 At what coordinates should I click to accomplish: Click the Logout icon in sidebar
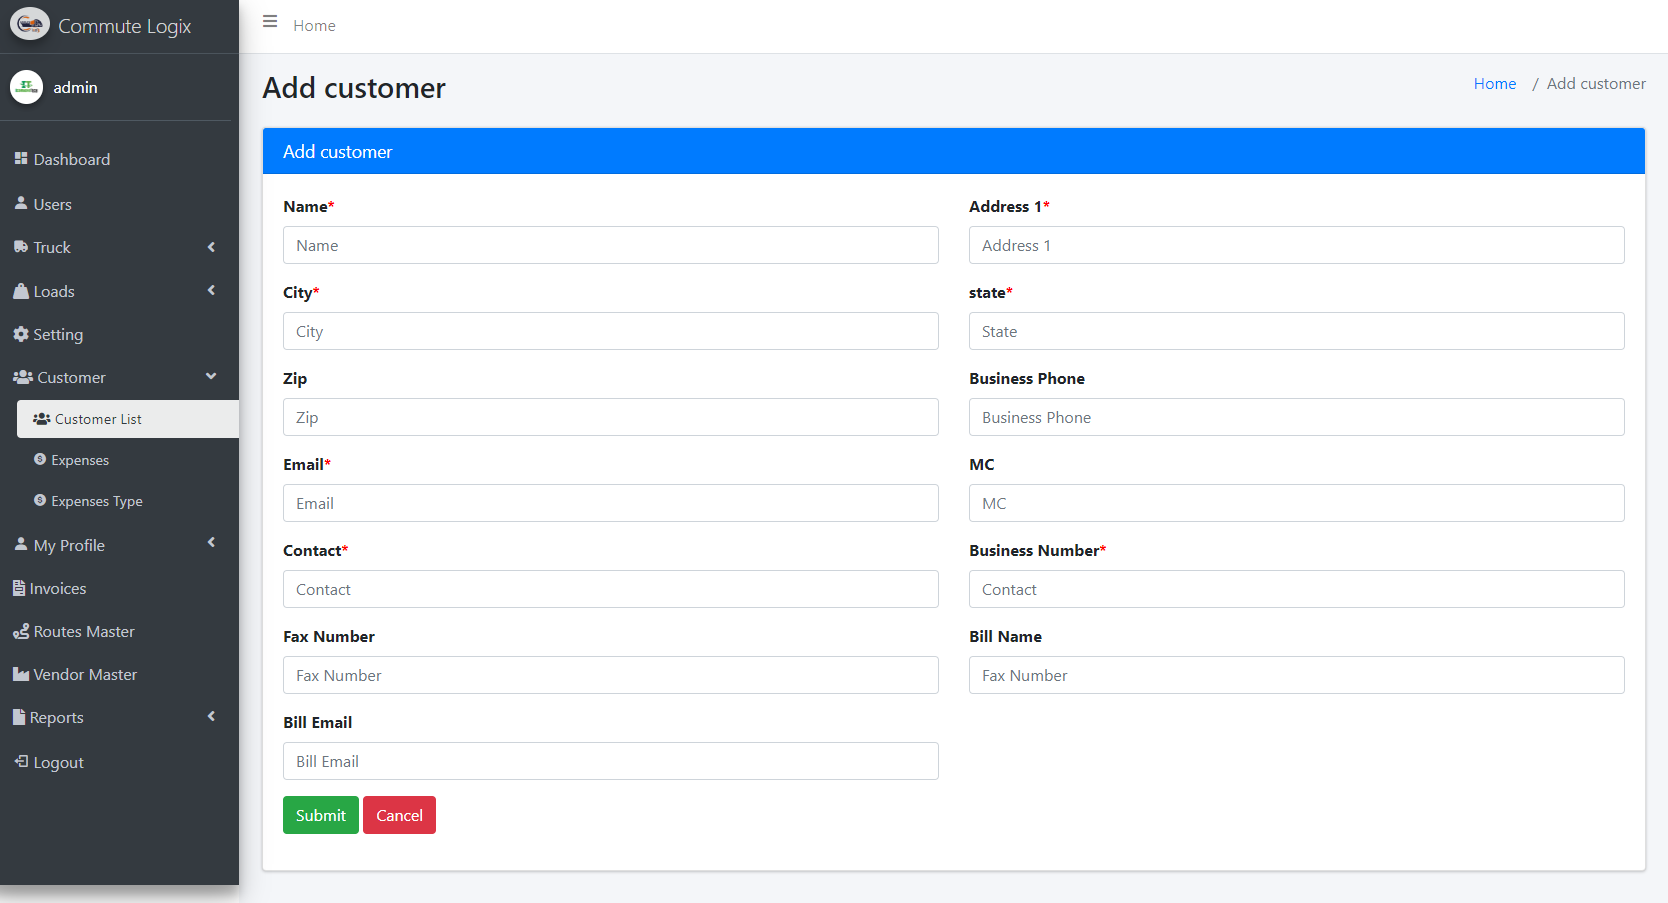(21, 762)
